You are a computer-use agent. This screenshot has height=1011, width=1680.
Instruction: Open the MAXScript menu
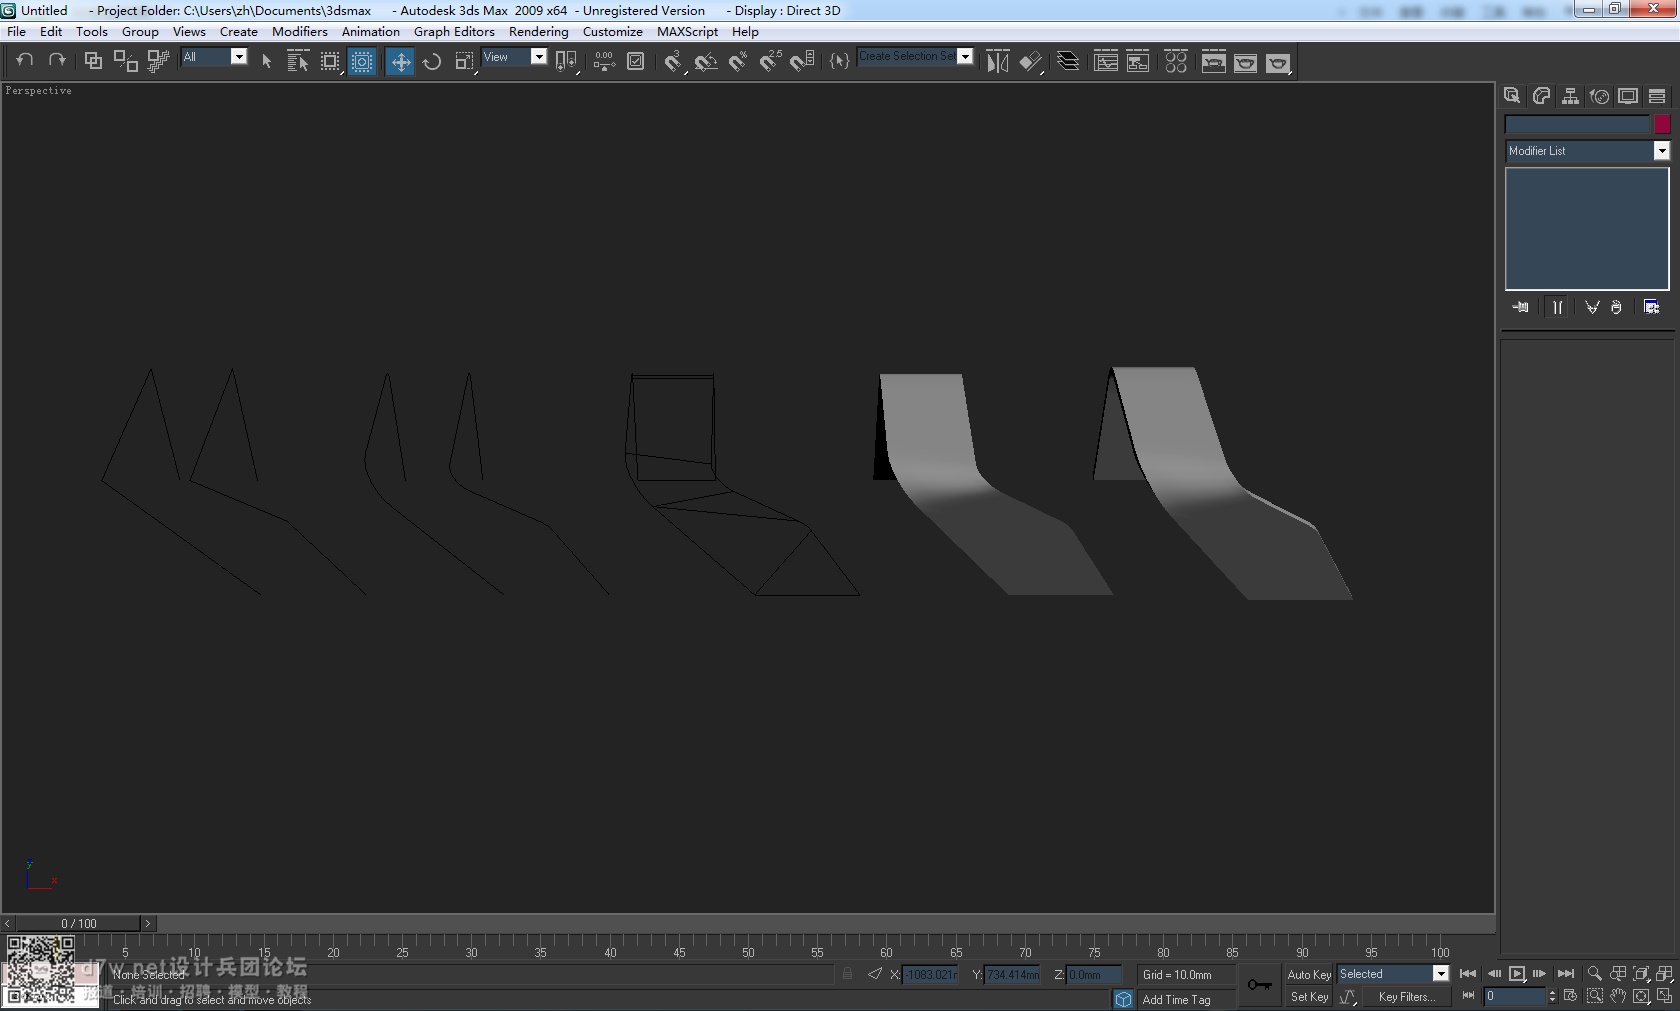tap(687, 31)
